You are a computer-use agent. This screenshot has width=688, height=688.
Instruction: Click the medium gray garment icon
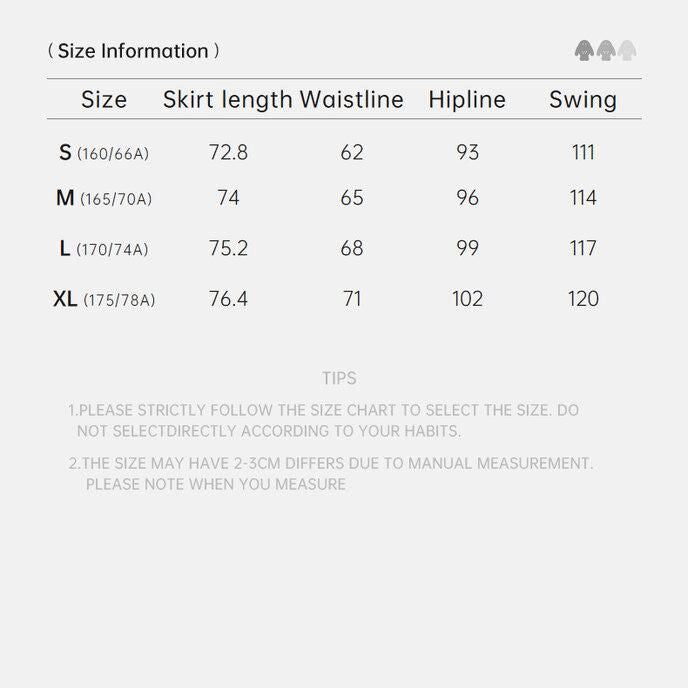pos(606,50)
